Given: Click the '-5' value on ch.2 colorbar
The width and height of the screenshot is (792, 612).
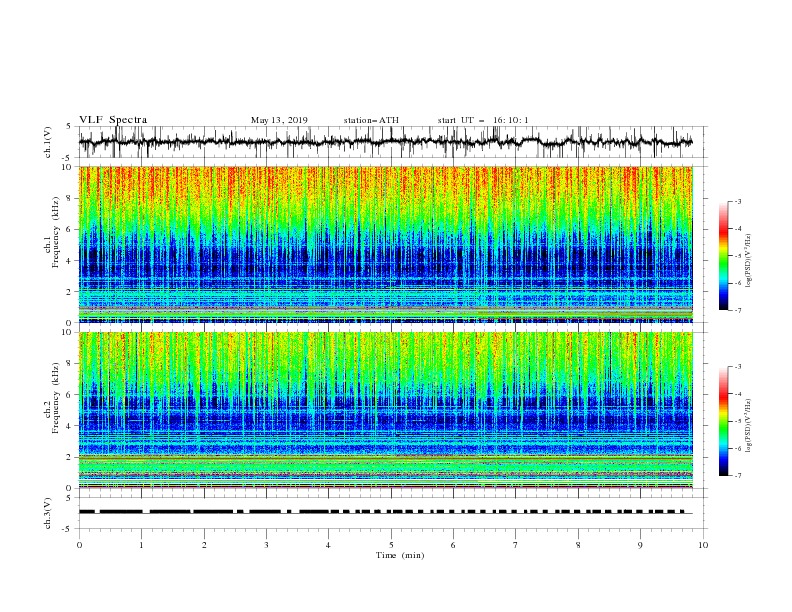Looking at the screenshot, I should coord(738,421).
